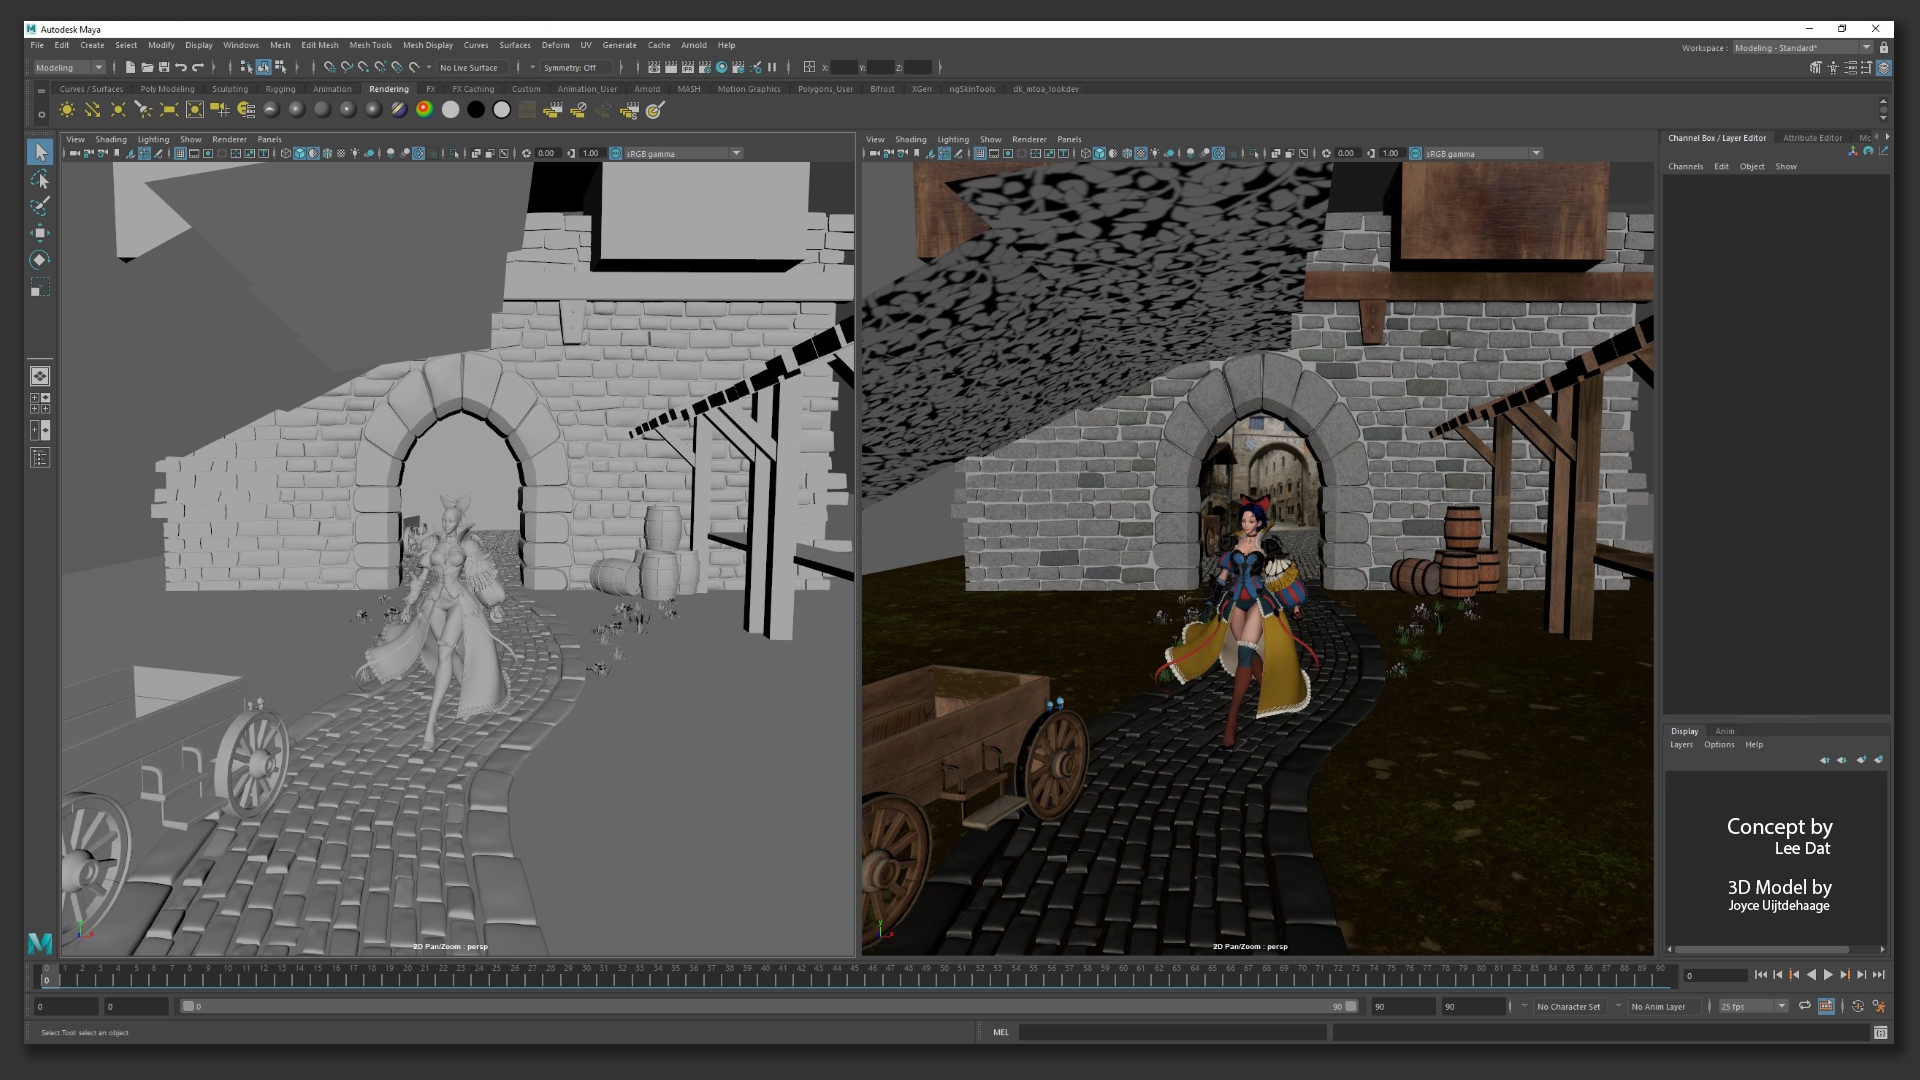Toggle loop playback mode icon
This screenshot has width=1920, height=1080.
(1804, 1006)
